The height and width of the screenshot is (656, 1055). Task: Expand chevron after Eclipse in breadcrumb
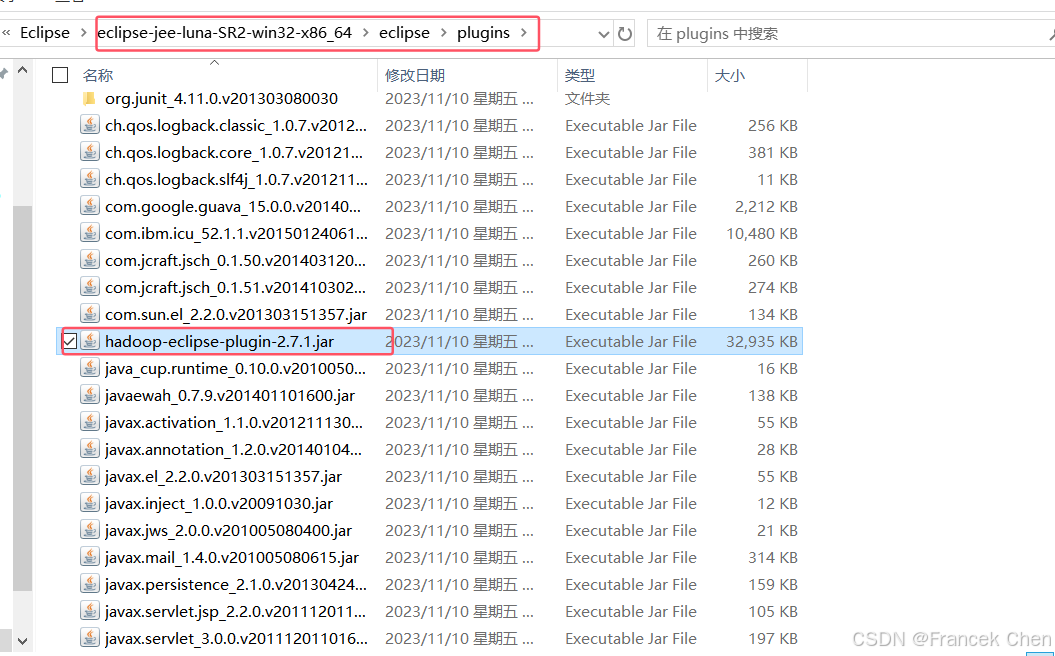(83, 33)
